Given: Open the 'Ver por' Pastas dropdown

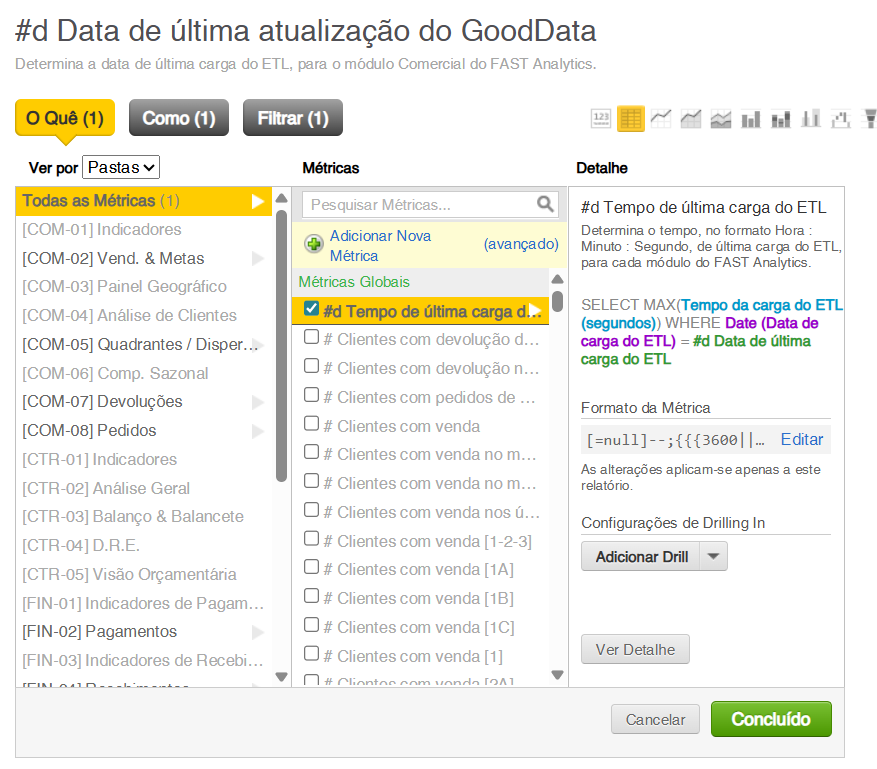Looking at the screenshot, I should coord(121,167).
